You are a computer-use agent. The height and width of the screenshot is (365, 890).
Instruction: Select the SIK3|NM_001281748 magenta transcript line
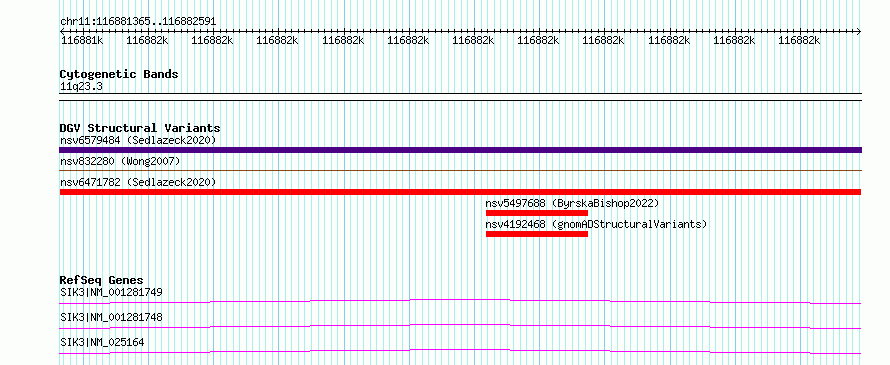point(460,326)
